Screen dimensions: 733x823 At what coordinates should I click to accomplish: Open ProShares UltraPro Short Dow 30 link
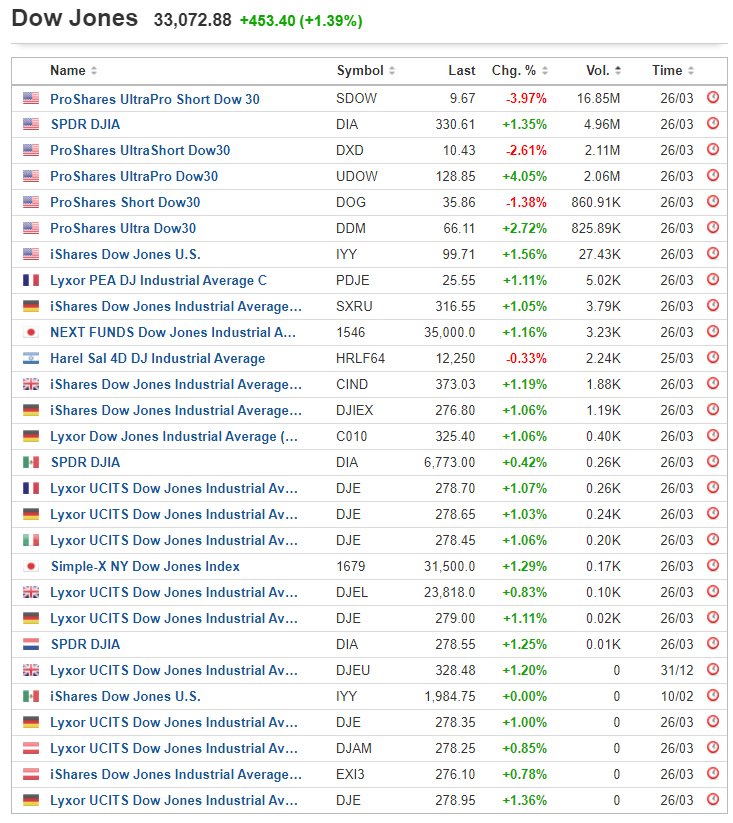point(155,99)
